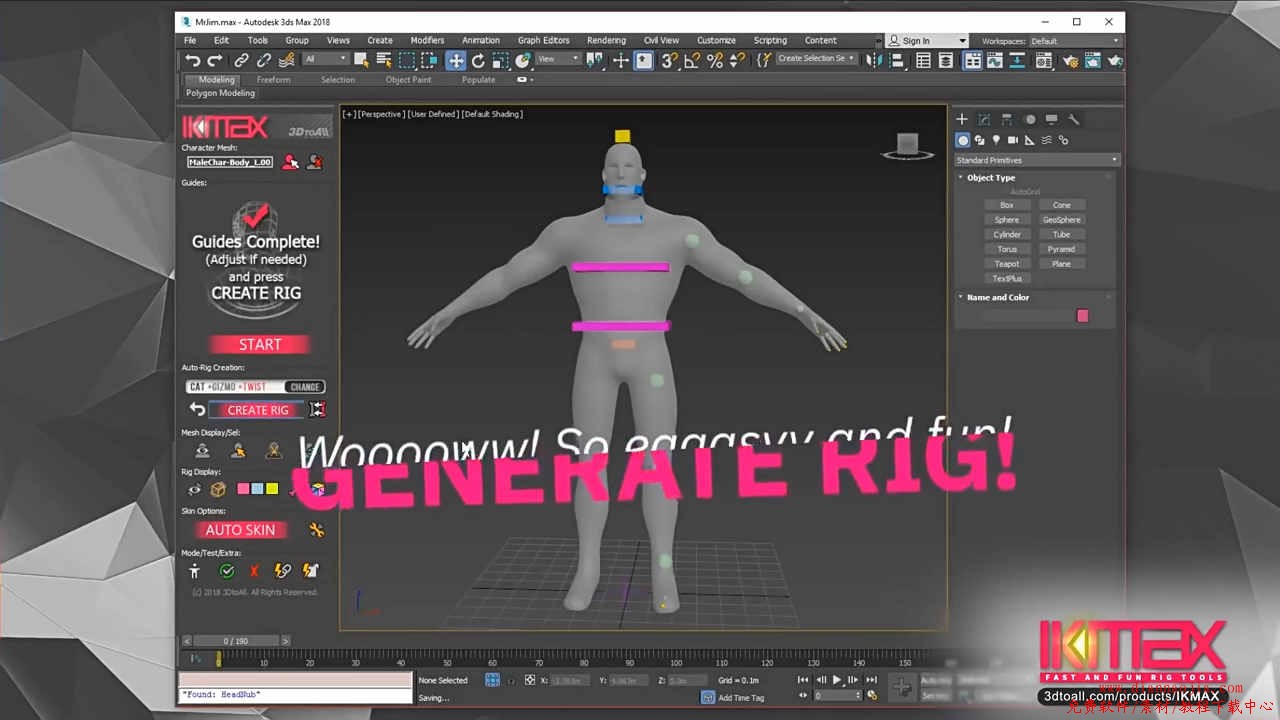Open the Modify panel tab icon
The height and width of the screenshot is (720, 1280).
tap(984, 119)
